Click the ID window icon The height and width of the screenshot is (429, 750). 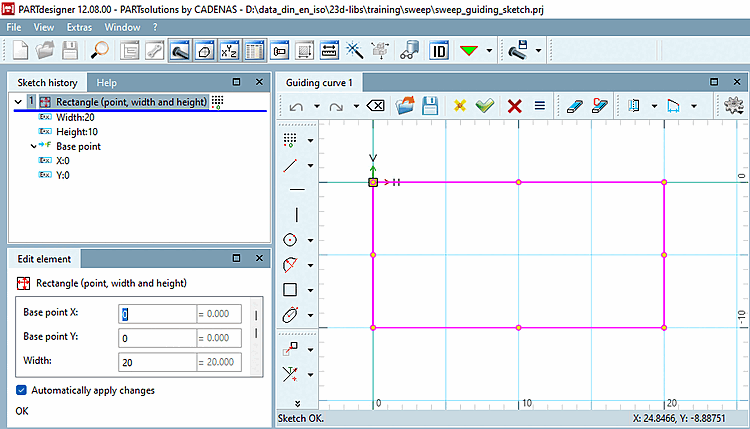click(x=439, y=50)
